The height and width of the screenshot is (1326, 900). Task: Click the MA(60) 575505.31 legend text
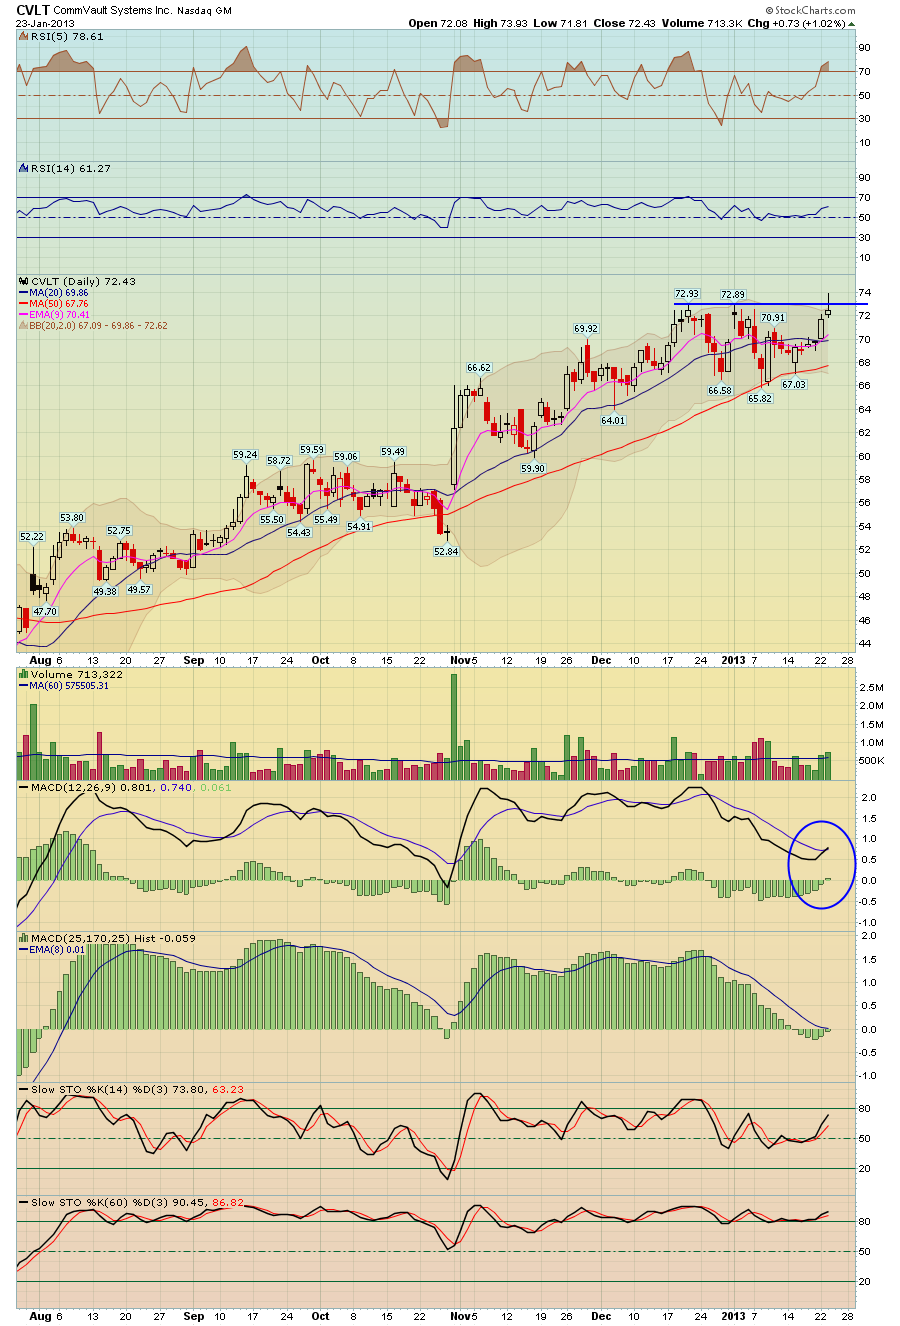tap(68, 685)
